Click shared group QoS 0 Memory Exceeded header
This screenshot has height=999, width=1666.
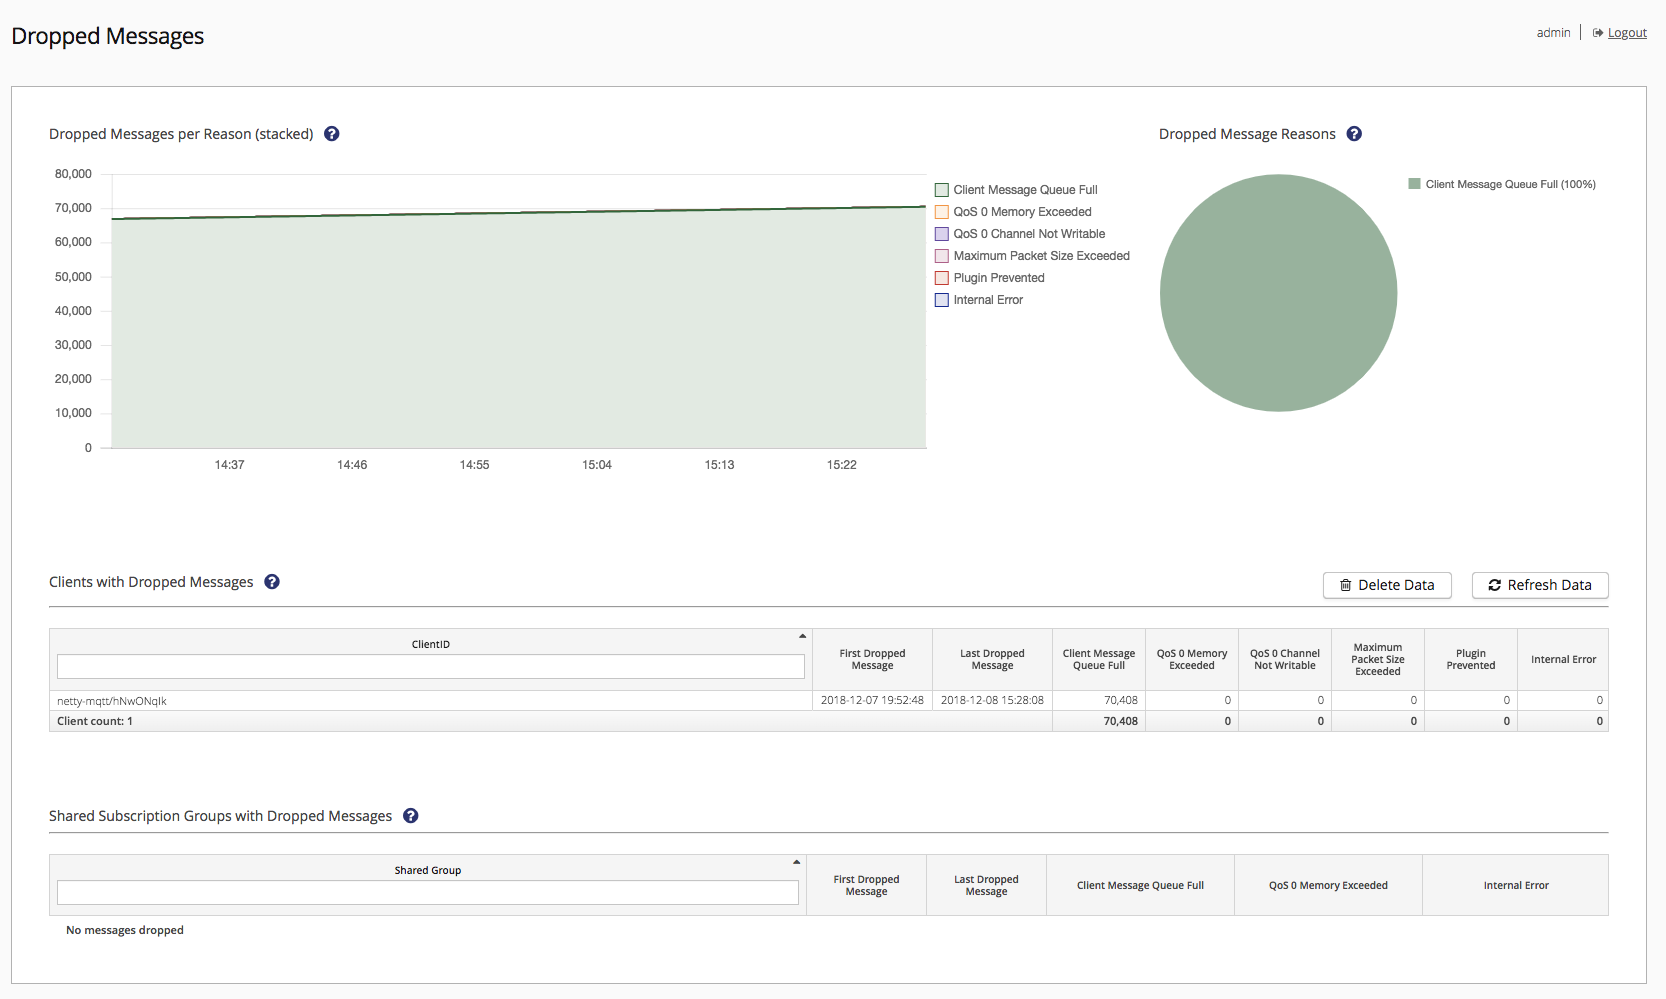tap(1328, 885)
